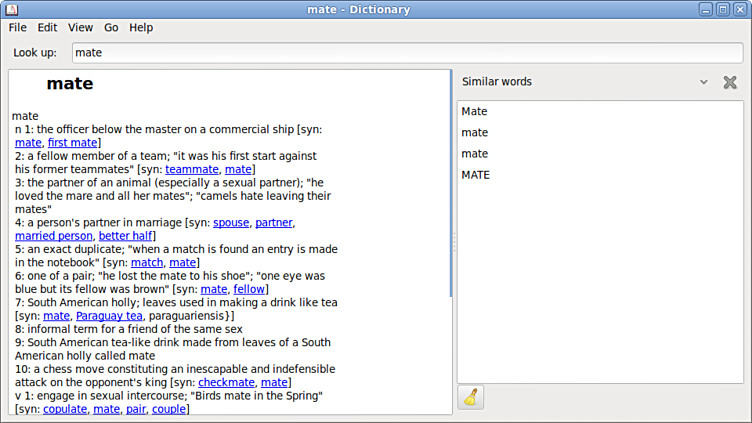The width and height of the screenshot is (752, 423).
Task: Open the Help menu
Action: [141, 28]
